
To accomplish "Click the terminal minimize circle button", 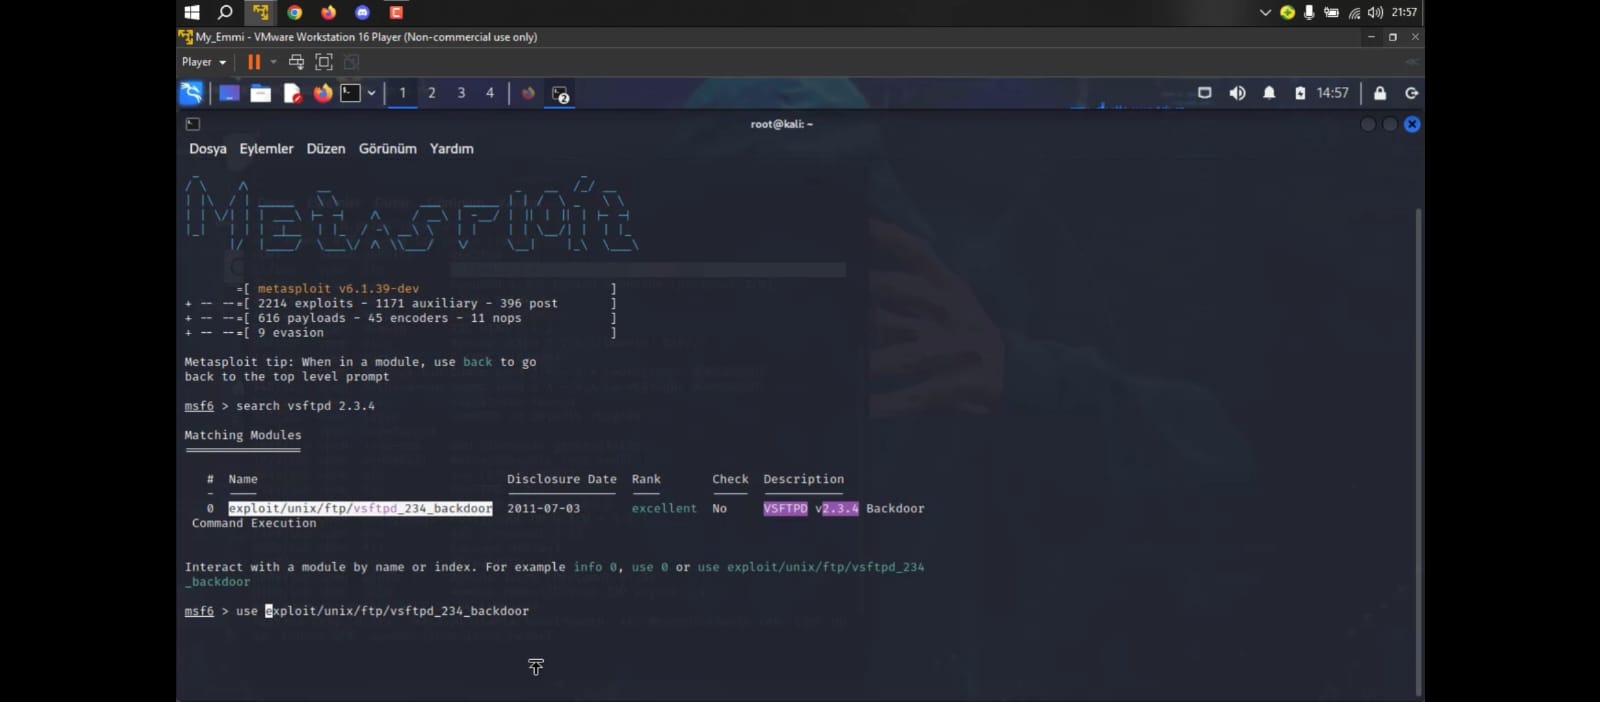I will tap(1368, 124).
